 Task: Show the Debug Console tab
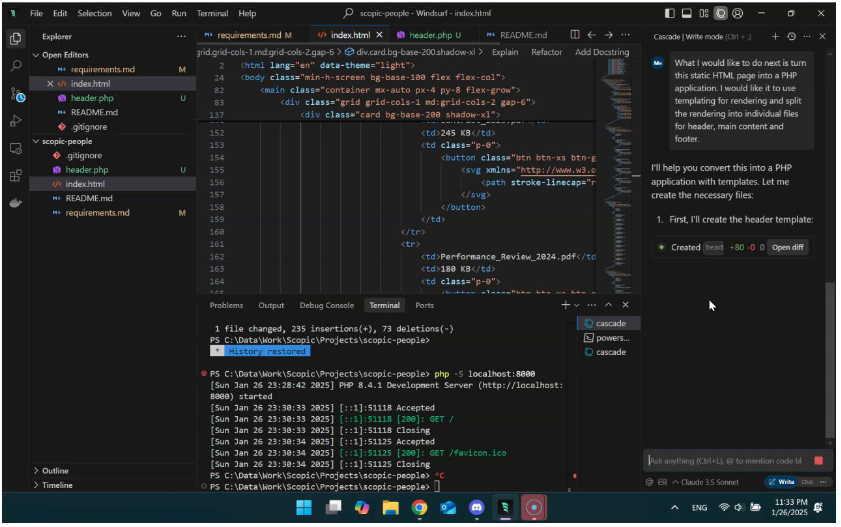coord(327,306)
